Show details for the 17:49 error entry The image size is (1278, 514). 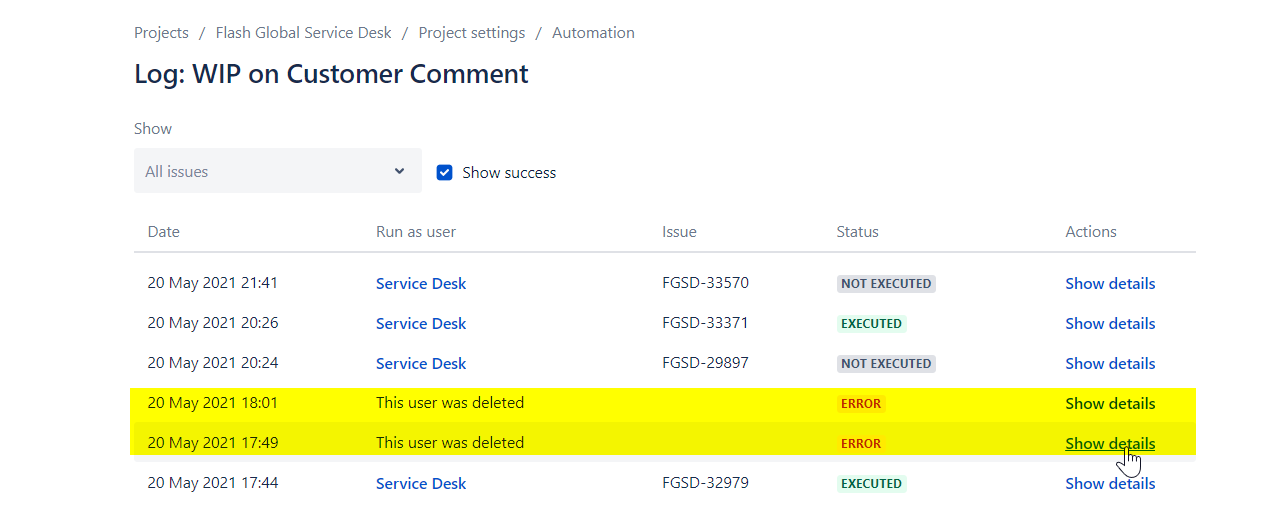[1110, 443]
